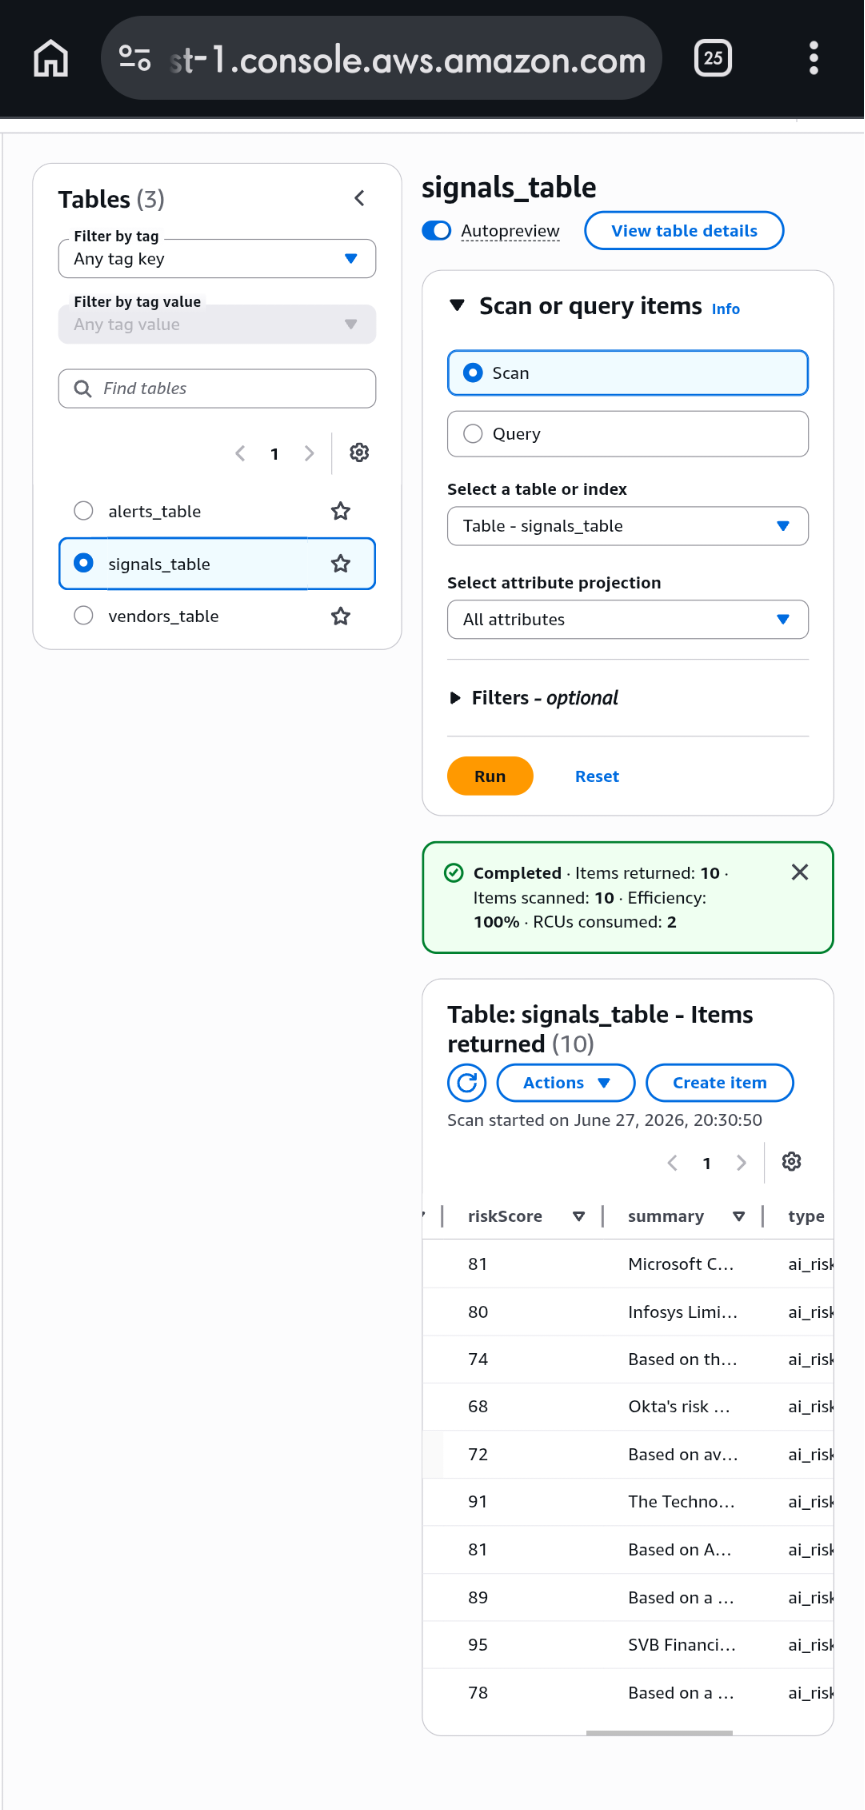Open the browser home page icon
865x1810 pixels.
click(51, 59)
